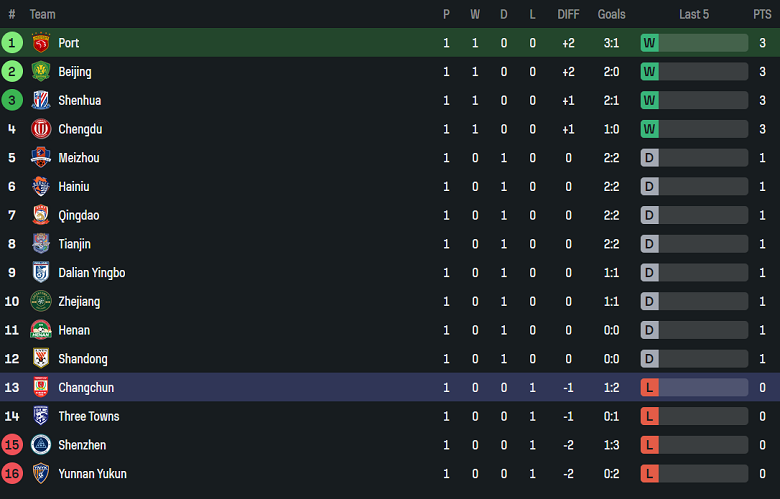780x499 pixels.
Task: Click Tianjin's grey D result badge
Action: click(x=650, y=244)
